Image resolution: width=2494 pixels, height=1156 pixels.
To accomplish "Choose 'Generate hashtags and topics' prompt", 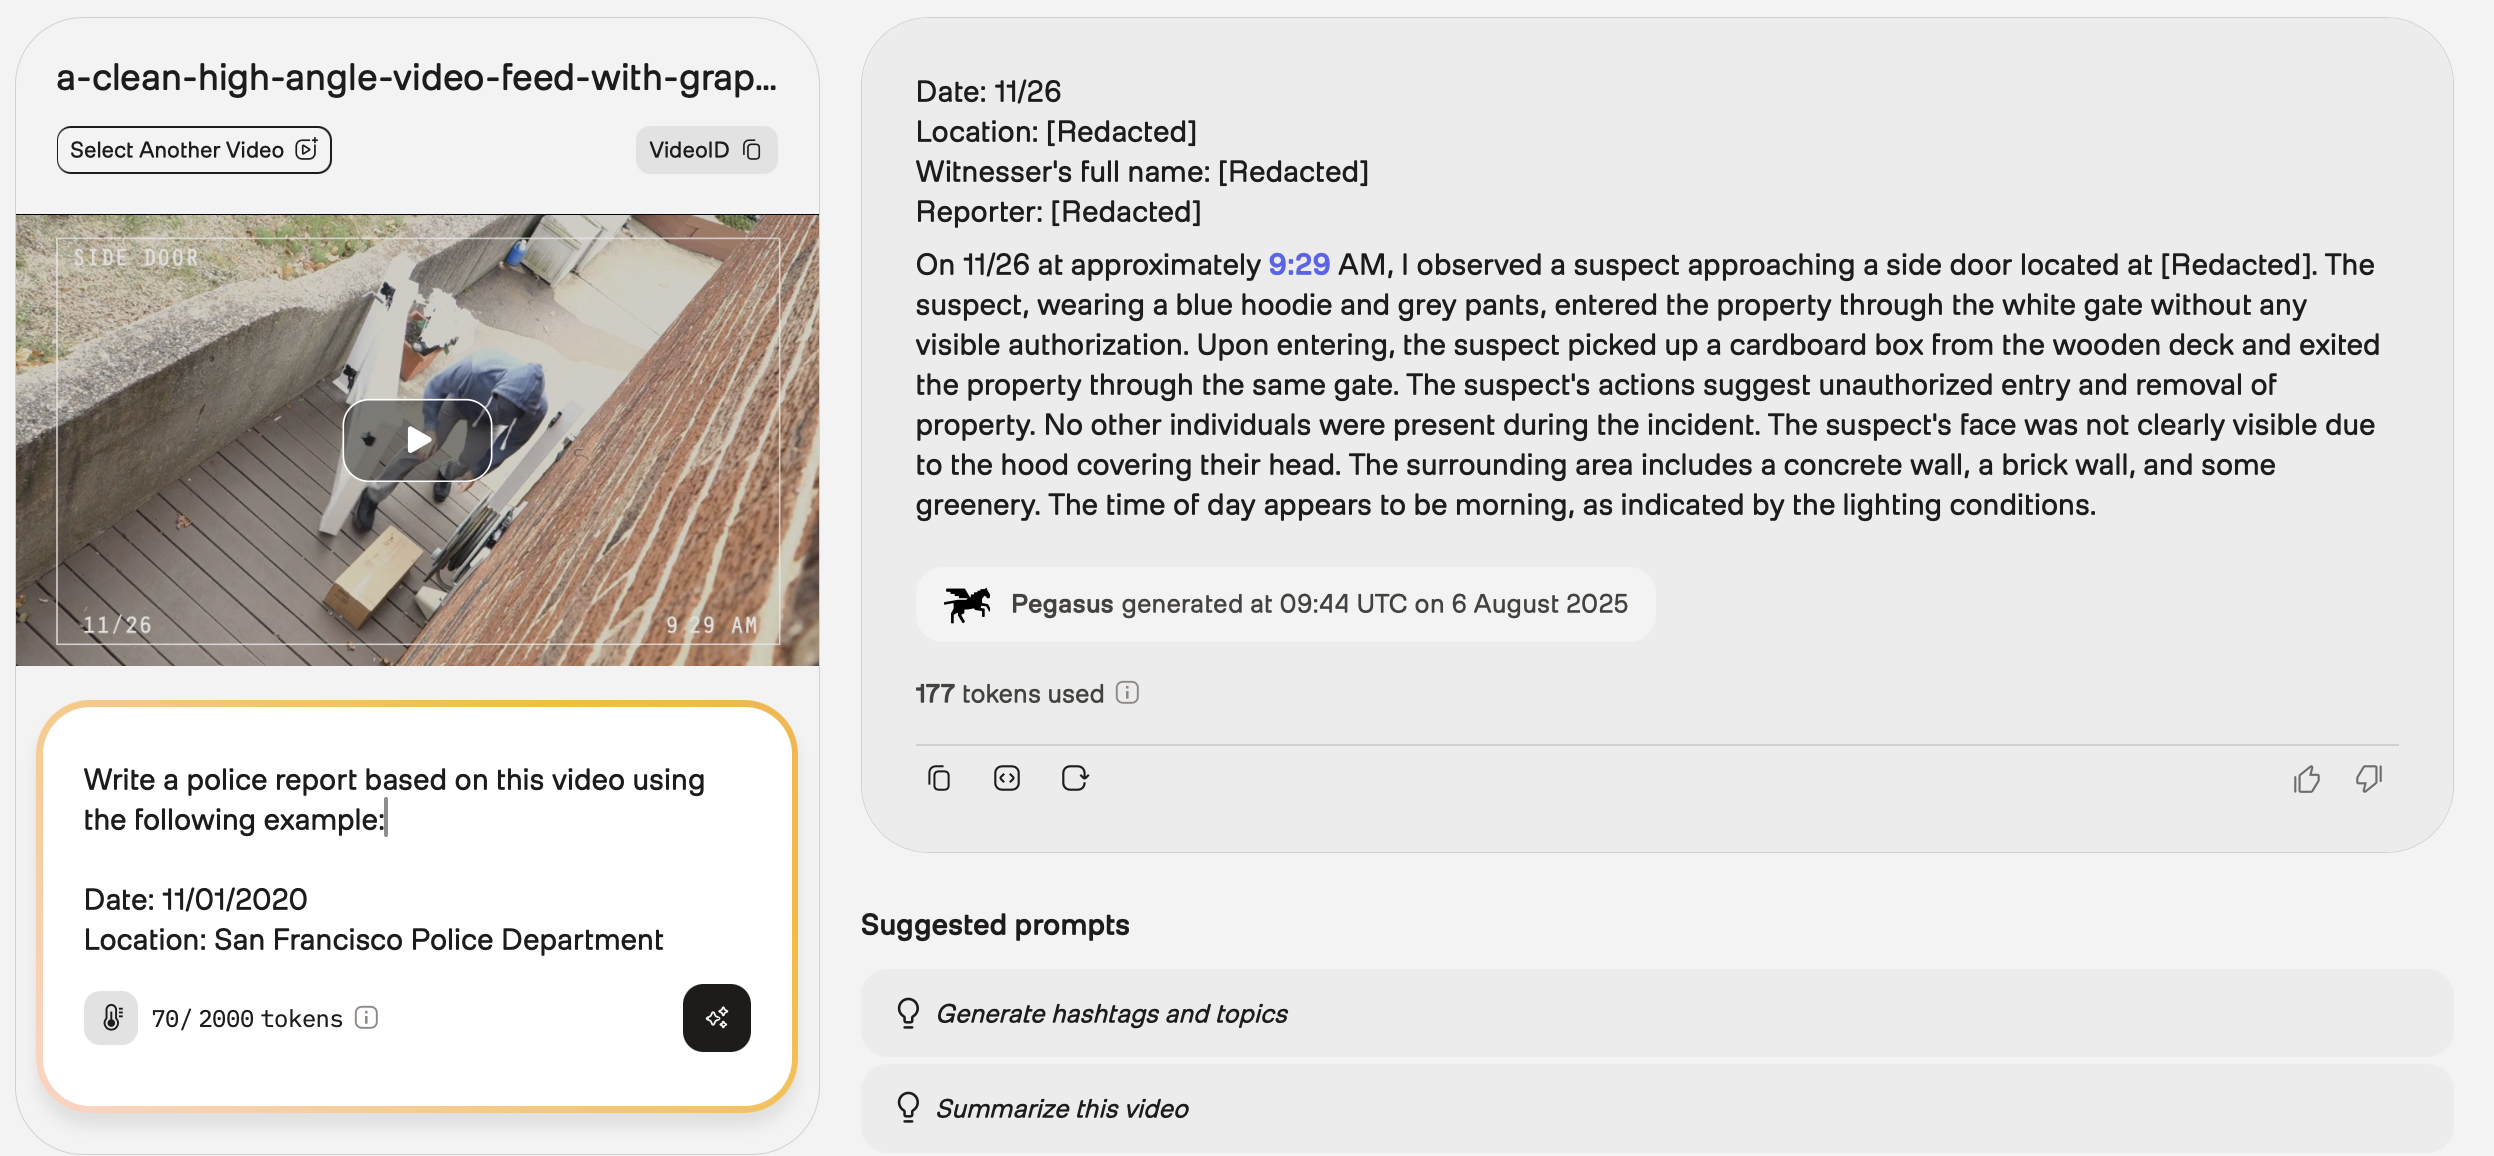I will coord(1111,1014).
